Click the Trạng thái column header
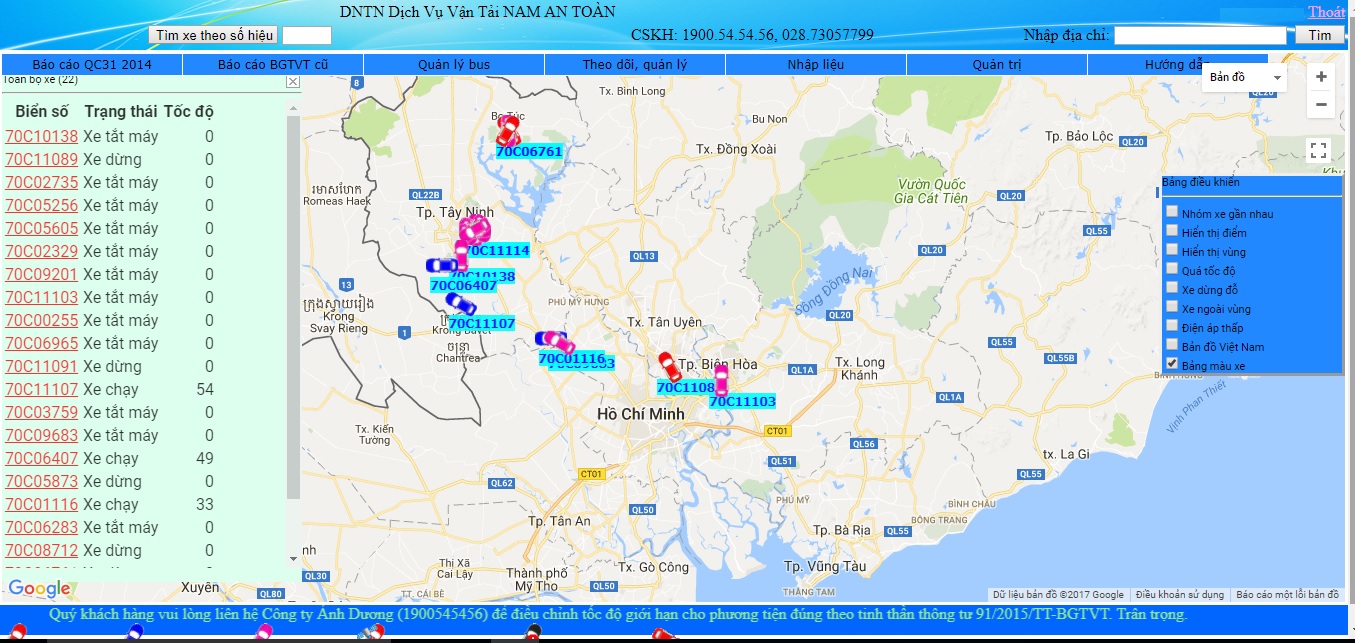The width and height of the screenshot is (1355, 643). tap(121, 112)
